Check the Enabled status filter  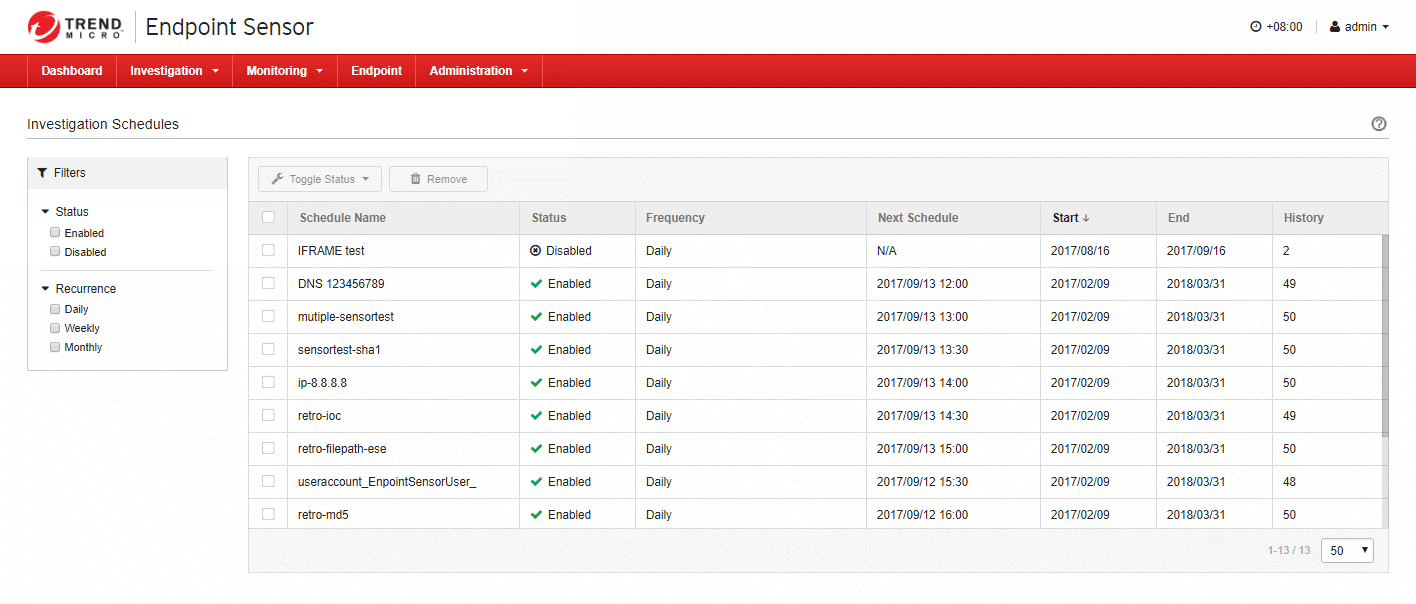(x=56, y=232)
